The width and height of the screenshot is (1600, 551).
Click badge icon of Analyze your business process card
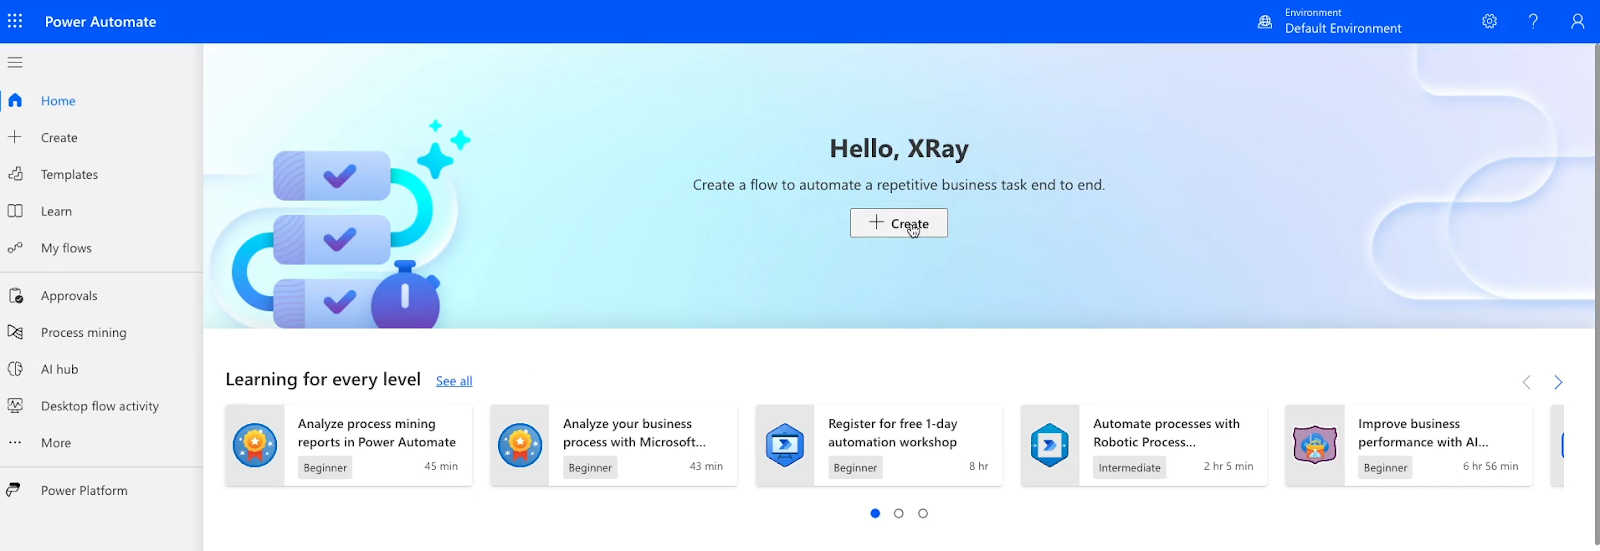tap(520, 445)
